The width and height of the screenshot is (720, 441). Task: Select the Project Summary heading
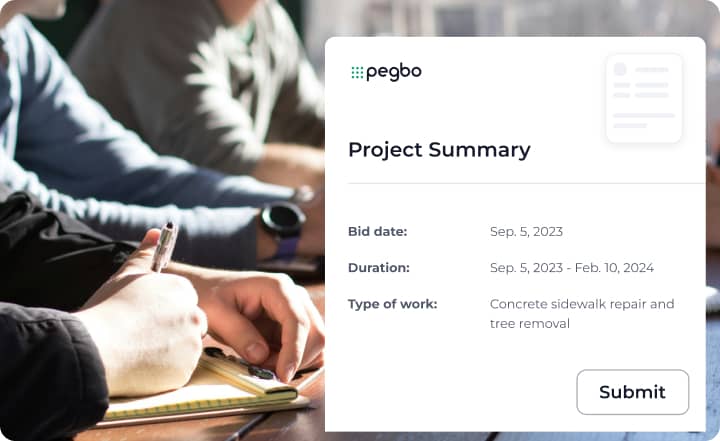tap(439, 150)
